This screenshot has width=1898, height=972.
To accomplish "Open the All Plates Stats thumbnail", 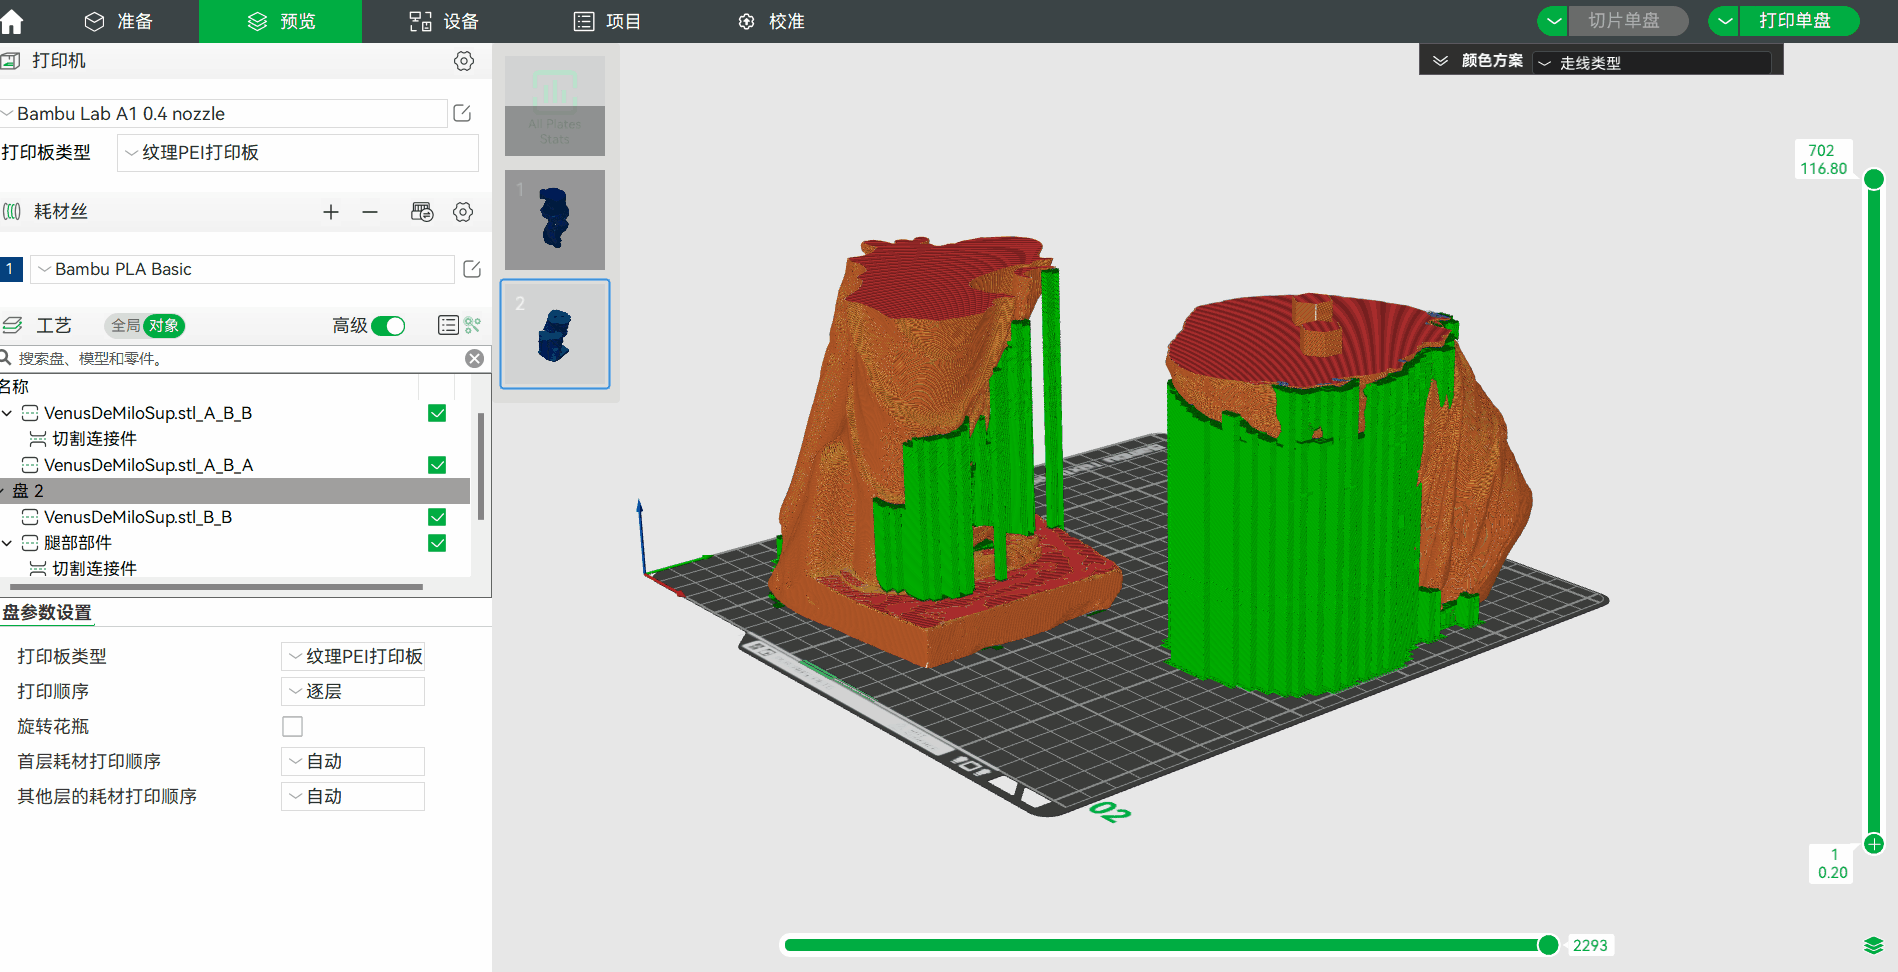I will click(x=555, y=105).
